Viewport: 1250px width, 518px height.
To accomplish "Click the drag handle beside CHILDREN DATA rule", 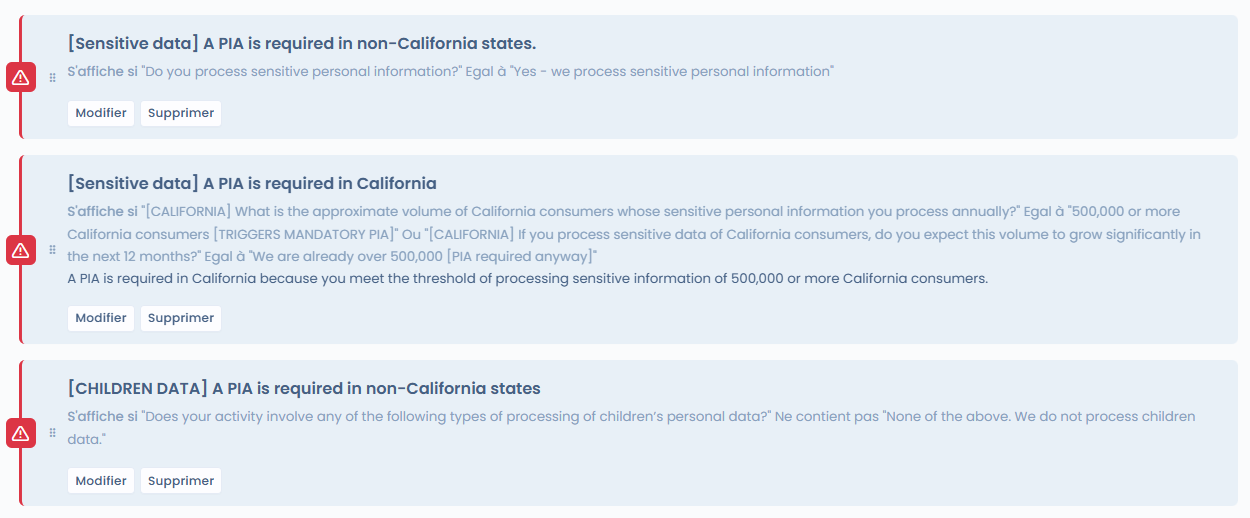I will click(x=53, y=433).
